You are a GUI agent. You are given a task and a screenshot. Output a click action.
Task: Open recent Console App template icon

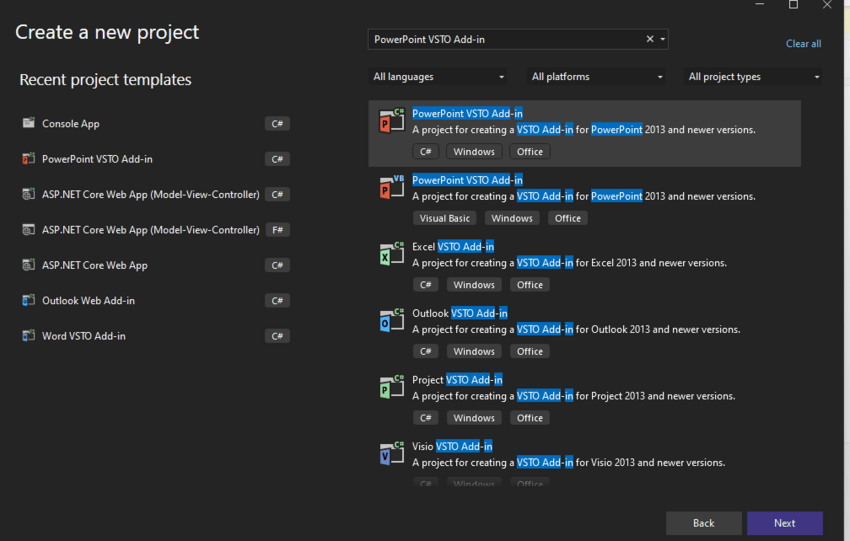(28, 123)
